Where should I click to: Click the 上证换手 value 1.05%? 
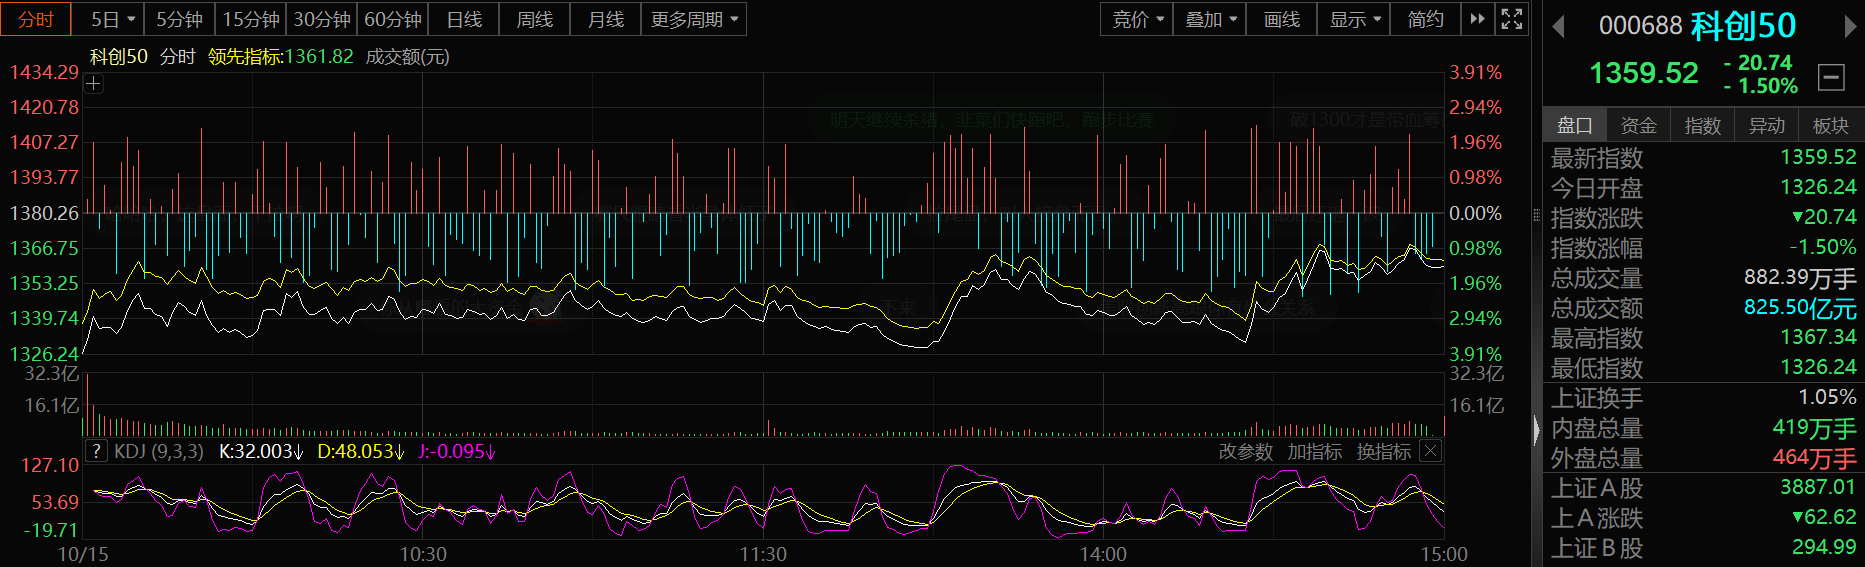pos(1827,397)
